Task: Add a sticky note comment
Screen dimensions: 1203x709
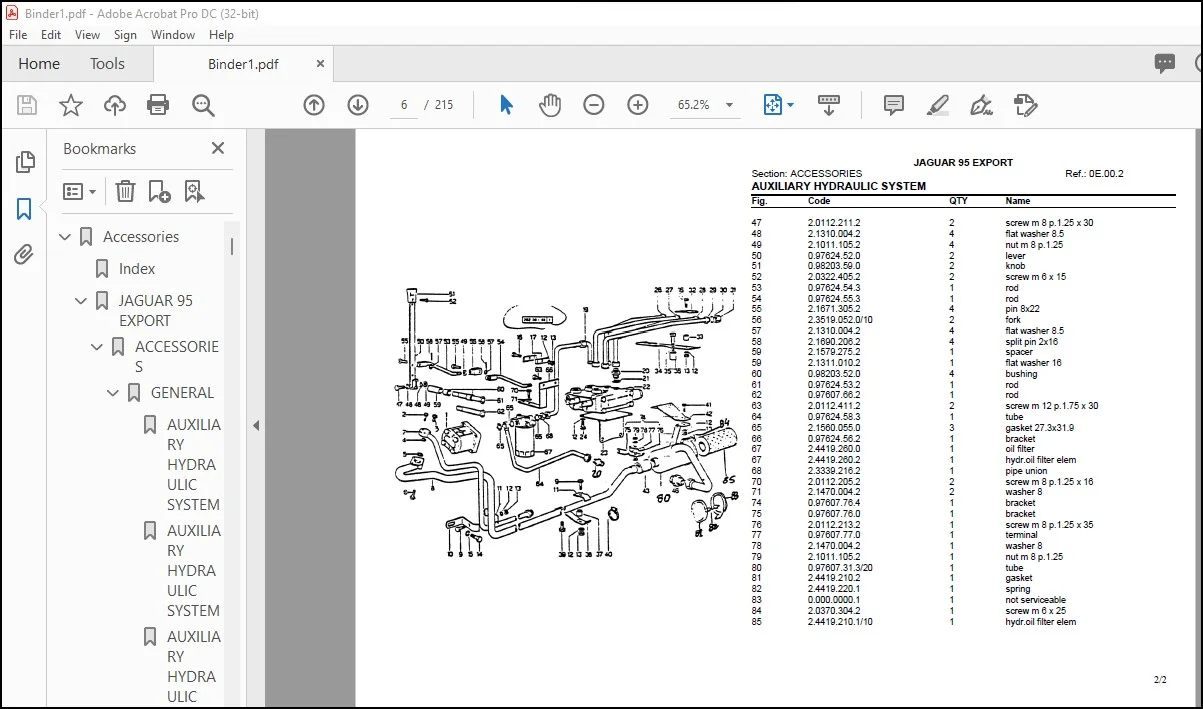Action: pyautogui.click(x=894, y=105)
